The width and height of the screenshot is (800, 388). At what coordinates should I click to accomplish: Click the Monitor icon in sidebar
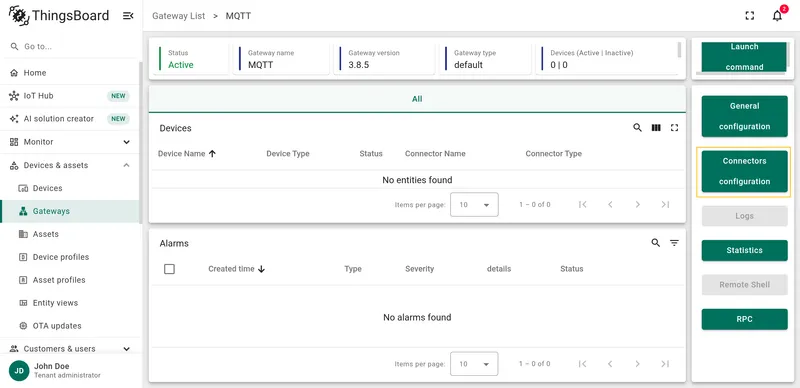14,142
